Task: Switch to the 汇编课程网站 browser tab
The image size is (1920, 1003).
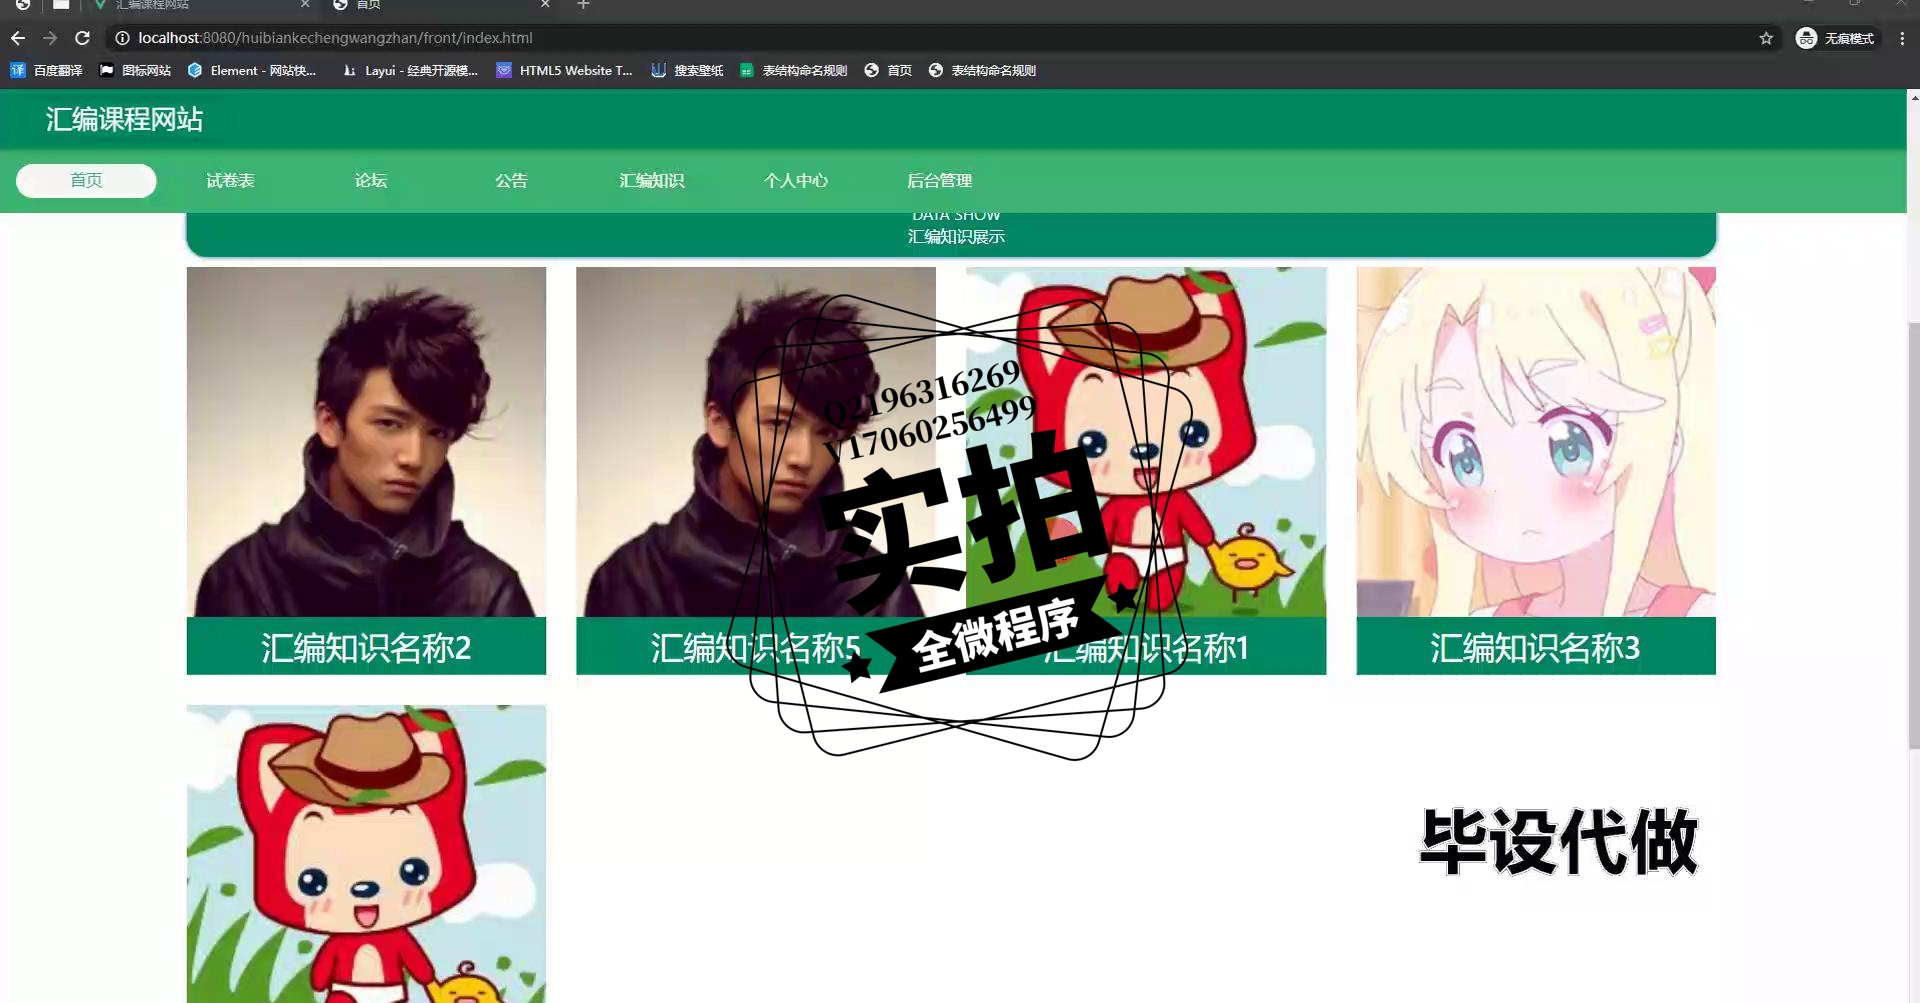Action: [200, 5]
